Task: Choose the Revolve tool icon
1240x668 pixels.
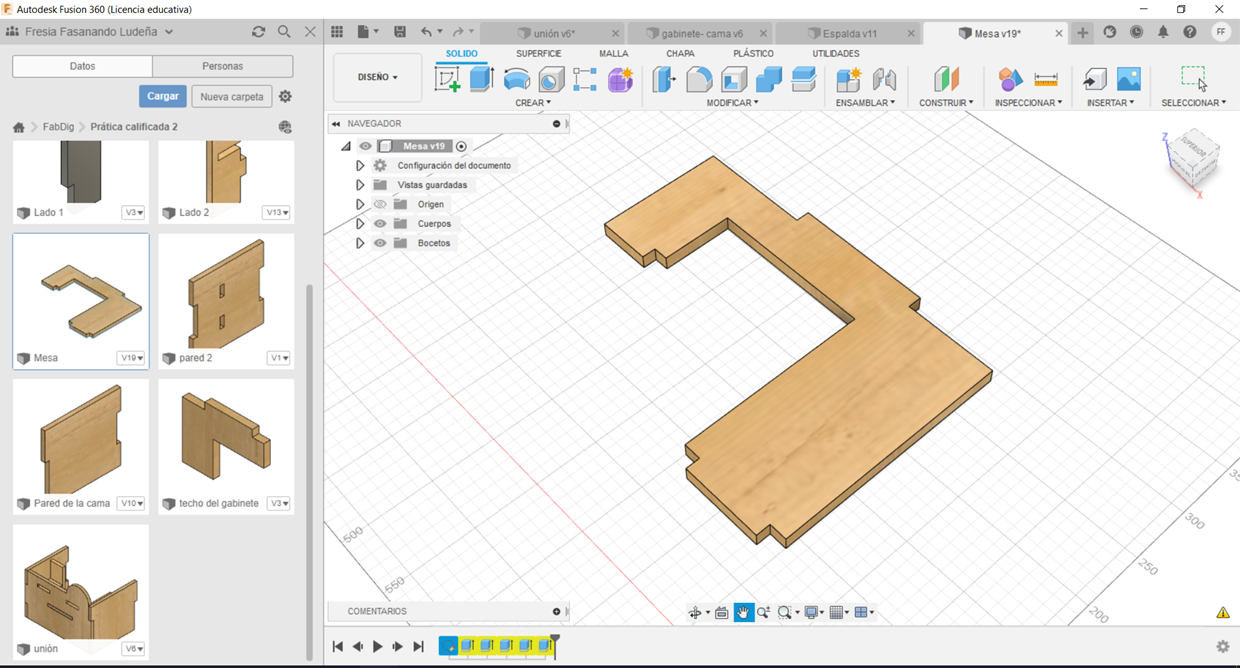Action: [516, 80]
